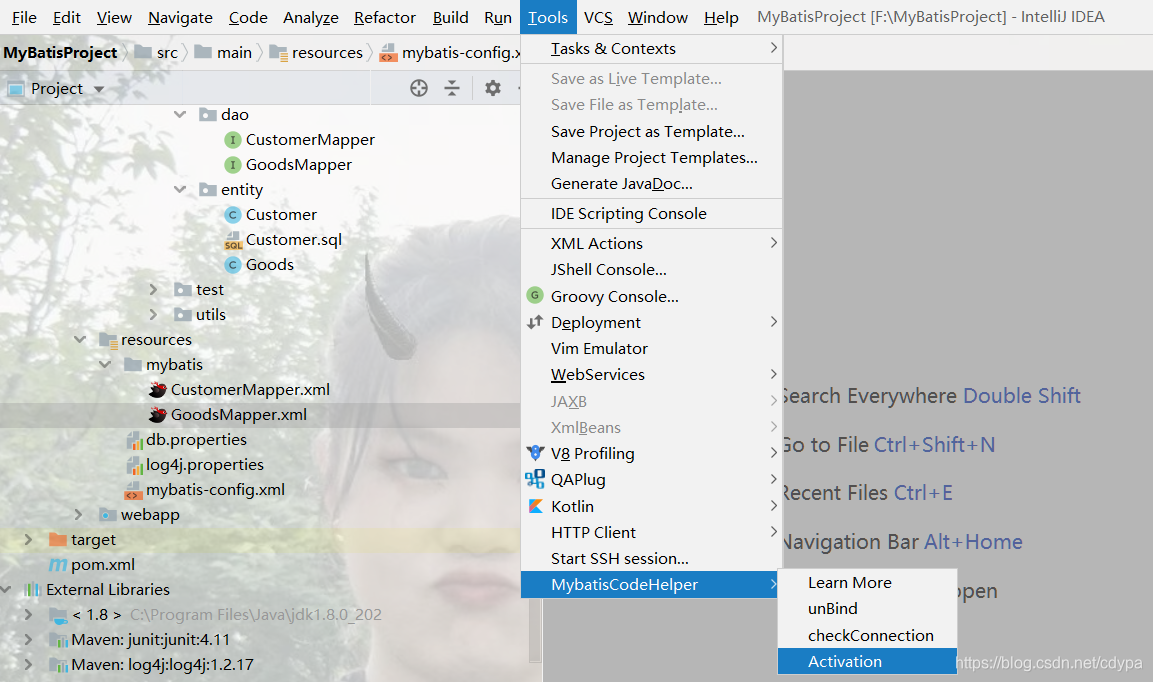Expand the Maven log4j library entry
This screenshot has height=682, width=1153.
(x=29, y=665)
